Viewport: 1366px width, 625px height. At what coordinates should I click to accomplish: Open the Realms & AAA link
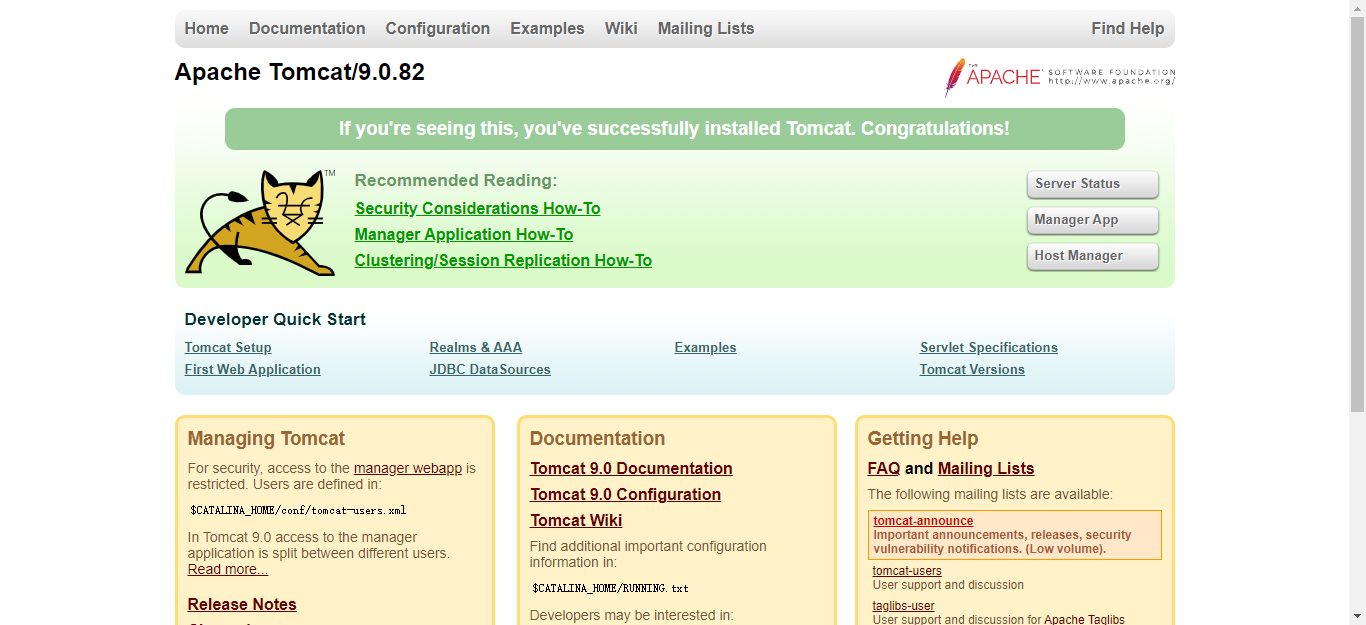(476, 348)
